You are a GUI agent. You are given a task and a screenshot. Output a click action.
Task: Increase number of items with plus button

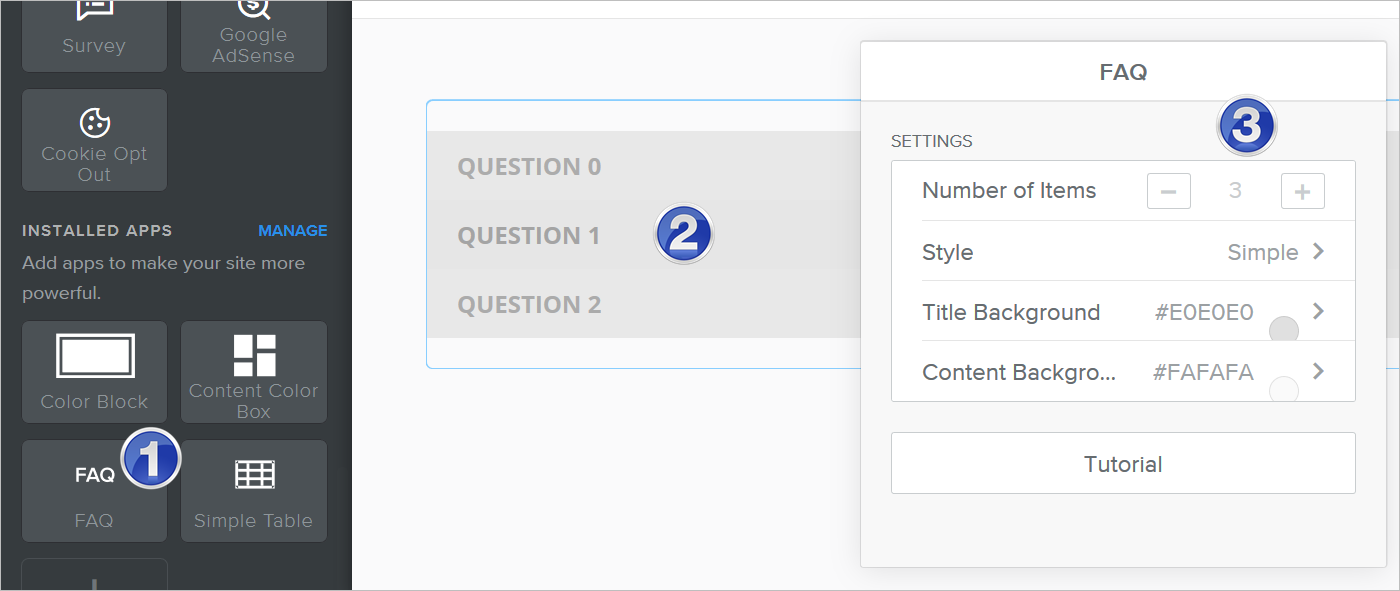[x=1302, y=191]
